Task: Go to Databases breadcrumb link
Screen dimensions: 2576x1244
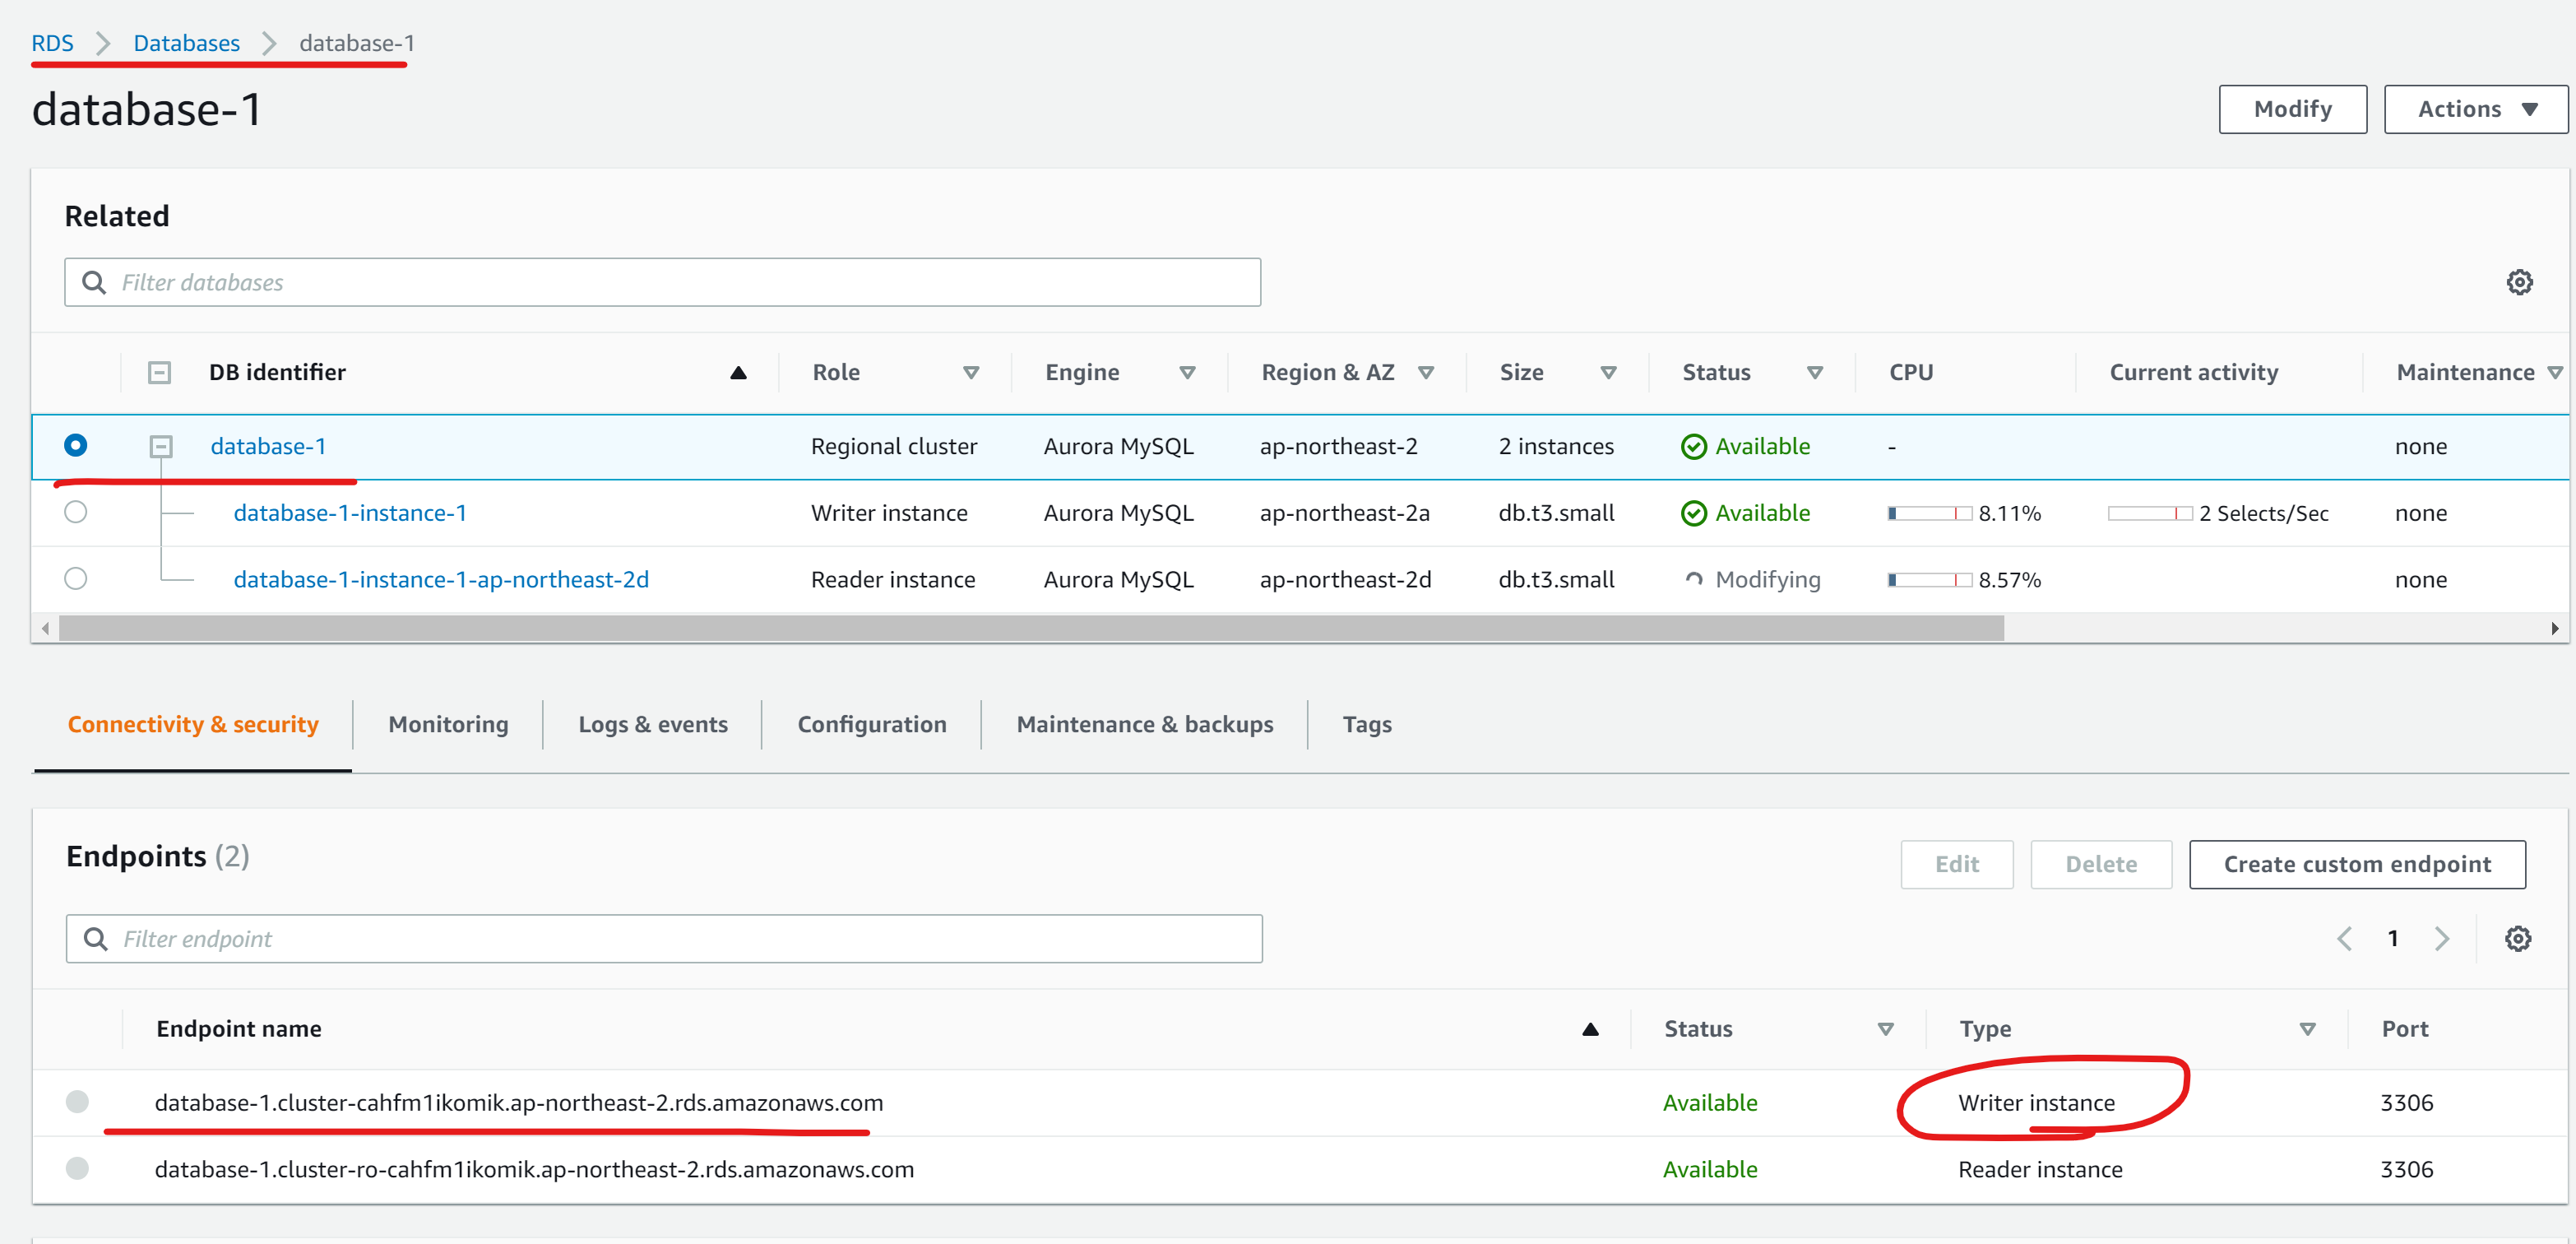Action: point(187,43)
